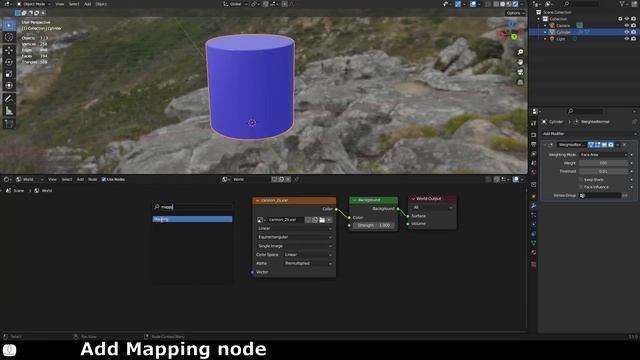
Task: Click the Add Modifier button
Action: pos(589,134)
